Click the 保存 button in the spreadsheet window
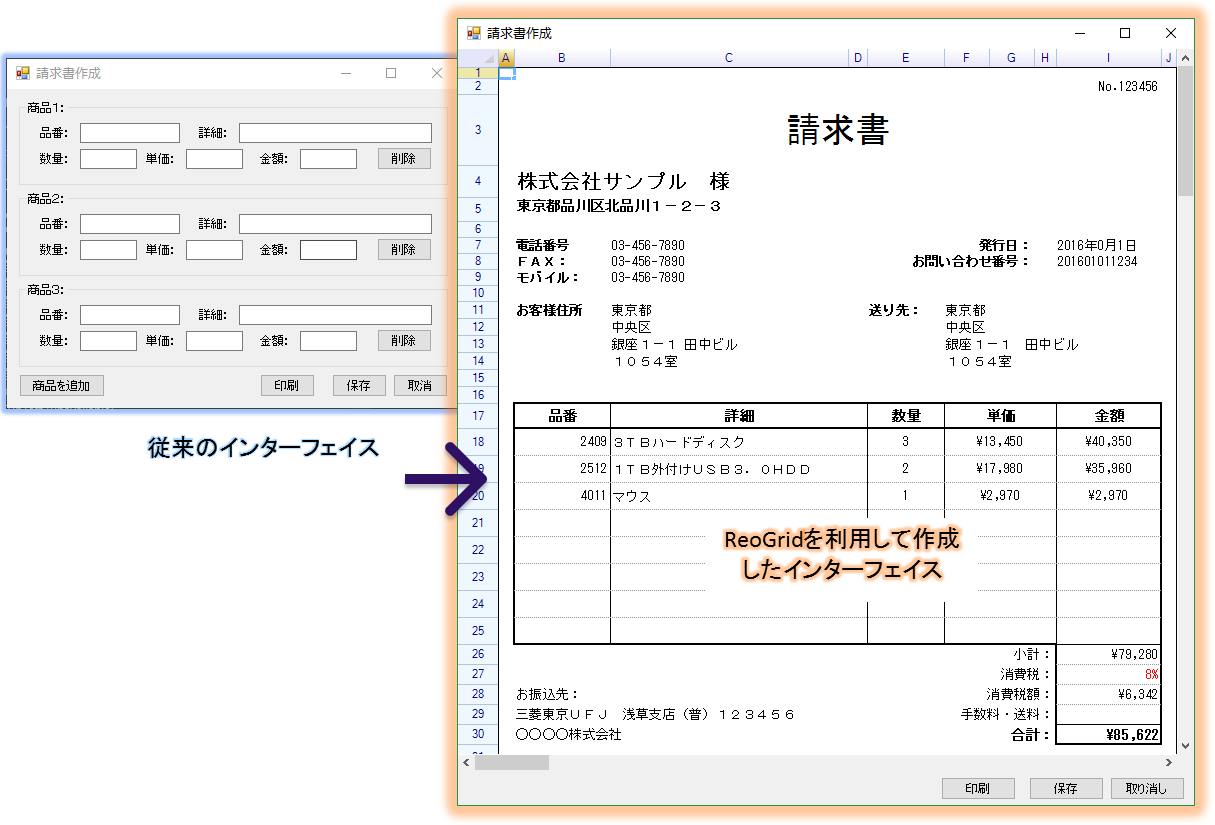The height and width of the screenshot is (825, 1215). point(1065,788)
